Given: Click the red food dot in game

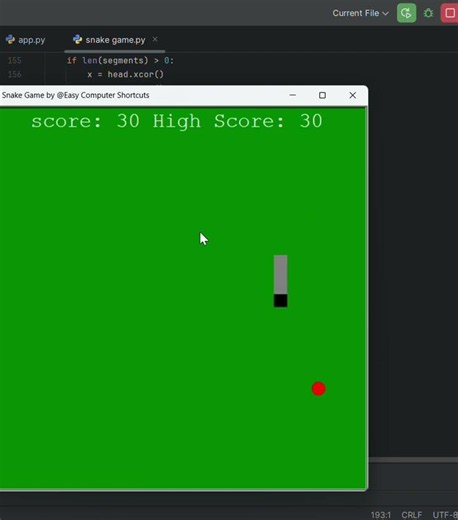Looking at the screenshot, I should point(319,389).
